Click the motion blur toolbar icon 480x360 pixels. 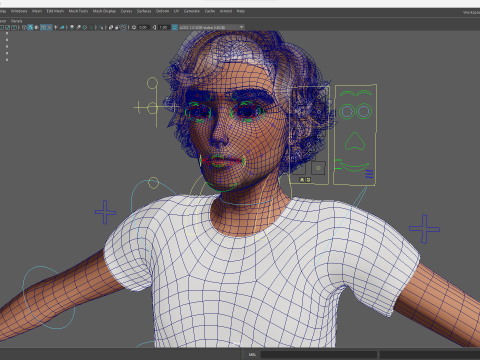(x=78, y=27)
